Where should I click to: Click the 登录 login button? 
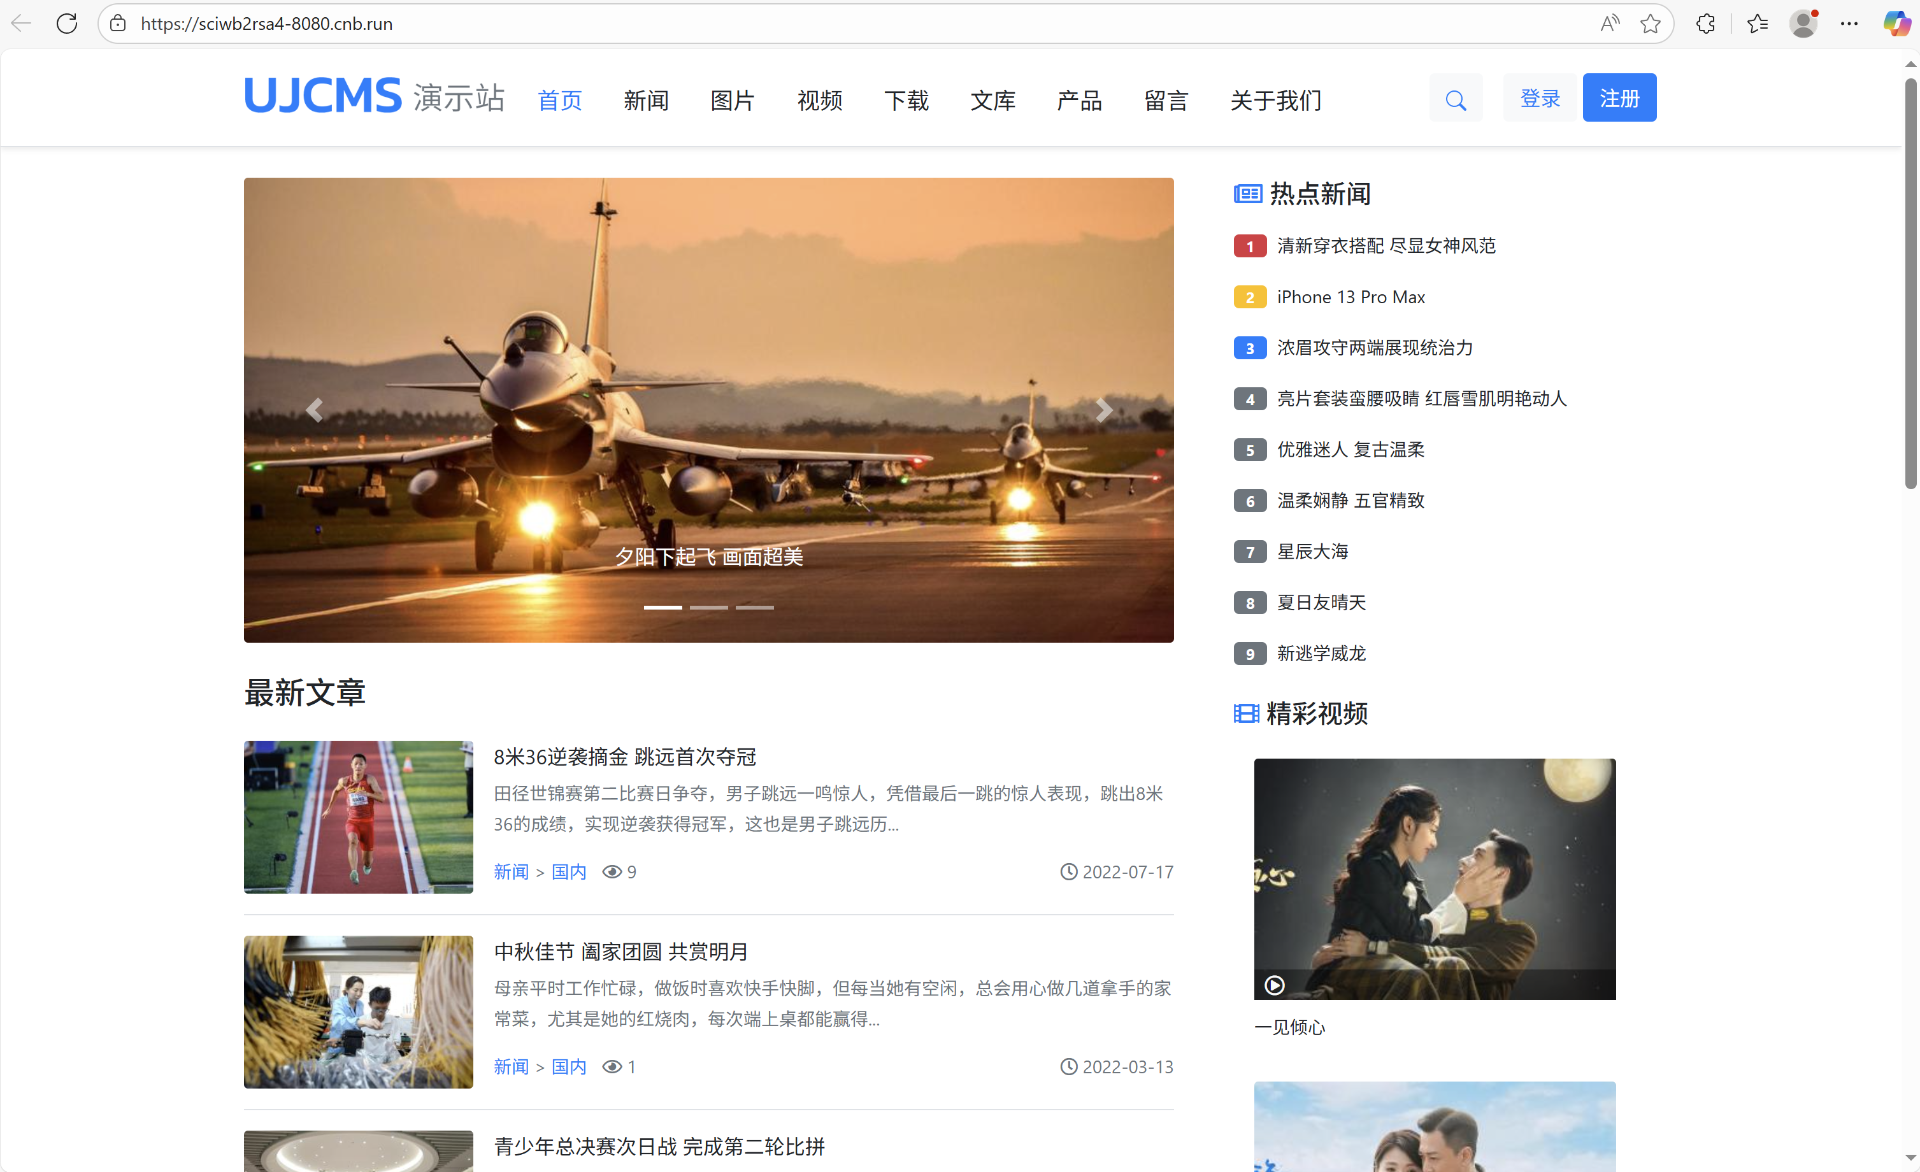1540,98
